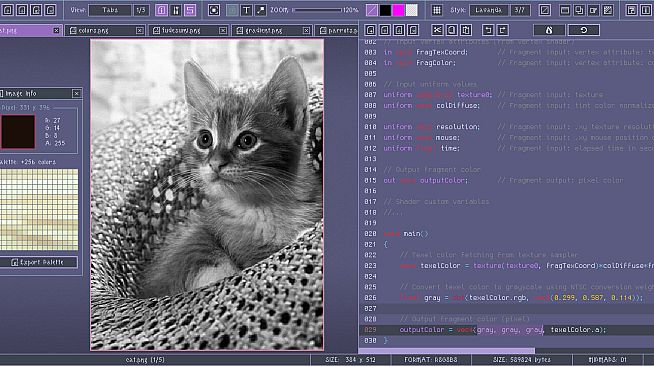Close the colors.png tab

point(139,30)
